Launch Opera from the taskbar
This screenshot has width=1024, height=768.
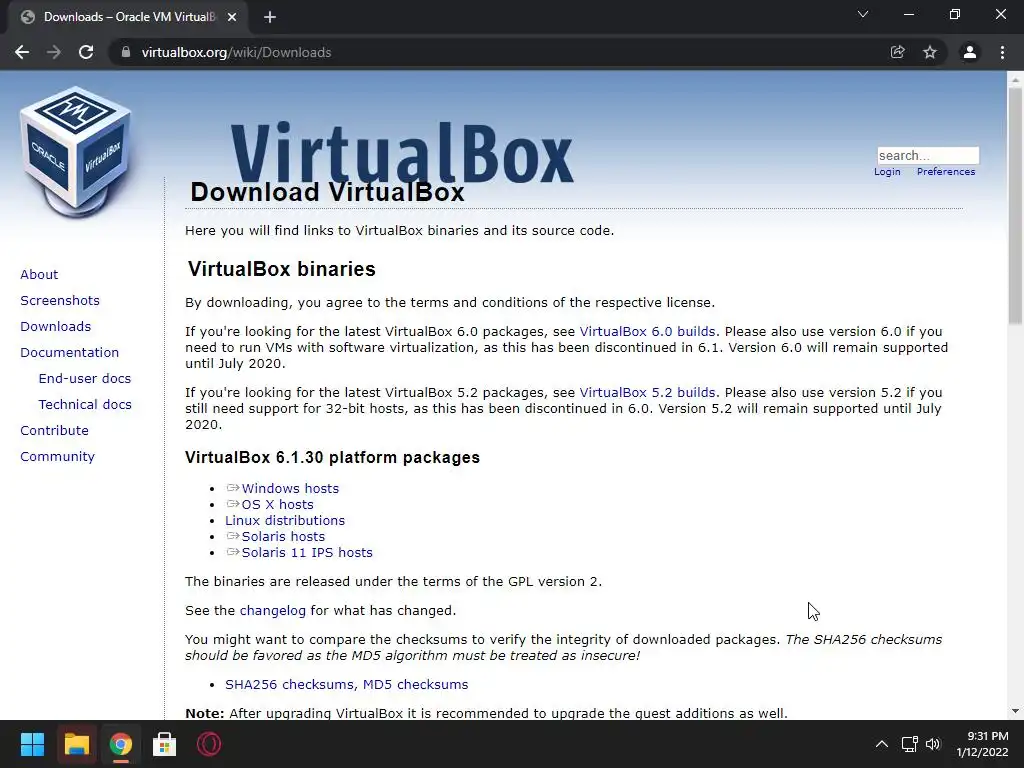tap(209, 744)
